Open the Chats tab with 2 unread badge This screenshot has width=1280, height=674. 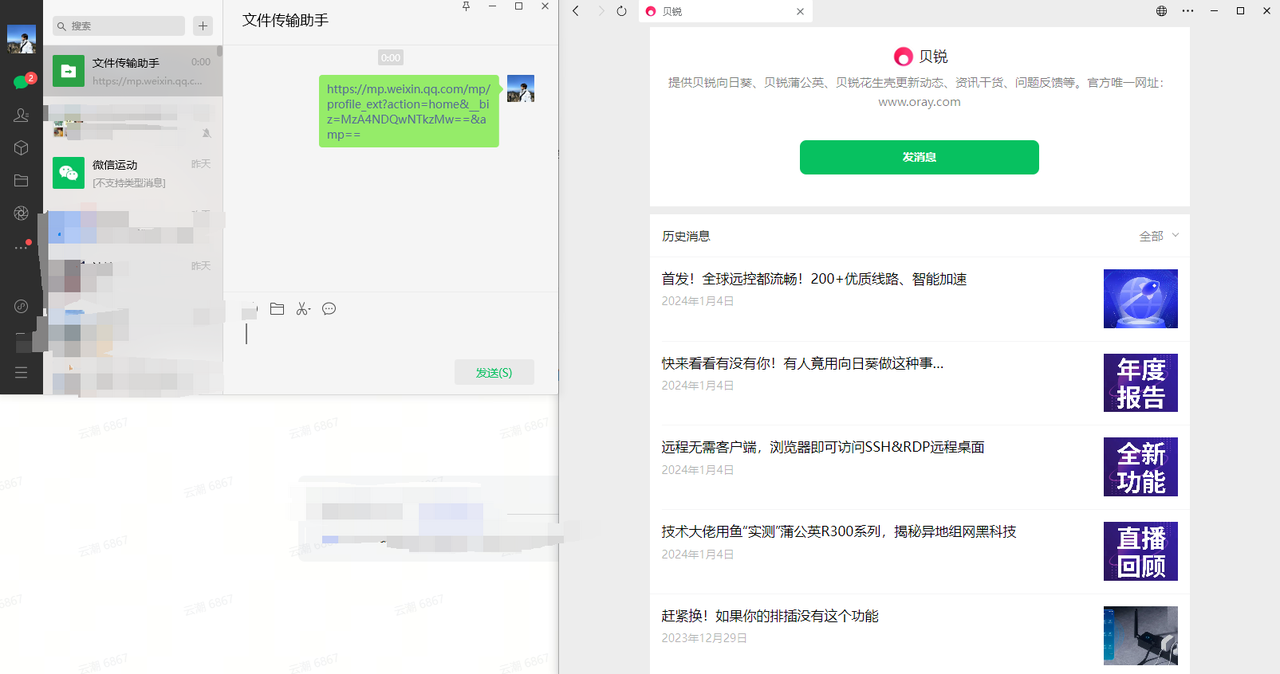pyautogui.click(x=21, y=82)
